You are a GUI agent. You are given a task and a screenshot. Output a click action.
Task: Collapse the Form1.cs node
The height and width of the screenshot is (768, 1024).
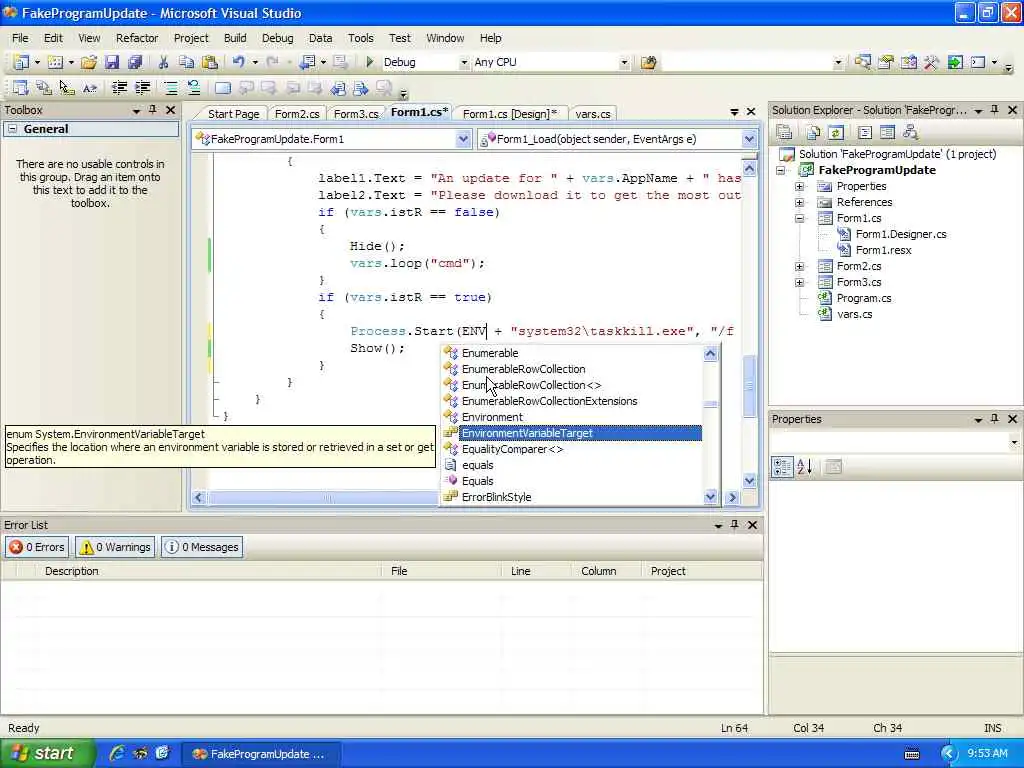[x=799, y=218]
